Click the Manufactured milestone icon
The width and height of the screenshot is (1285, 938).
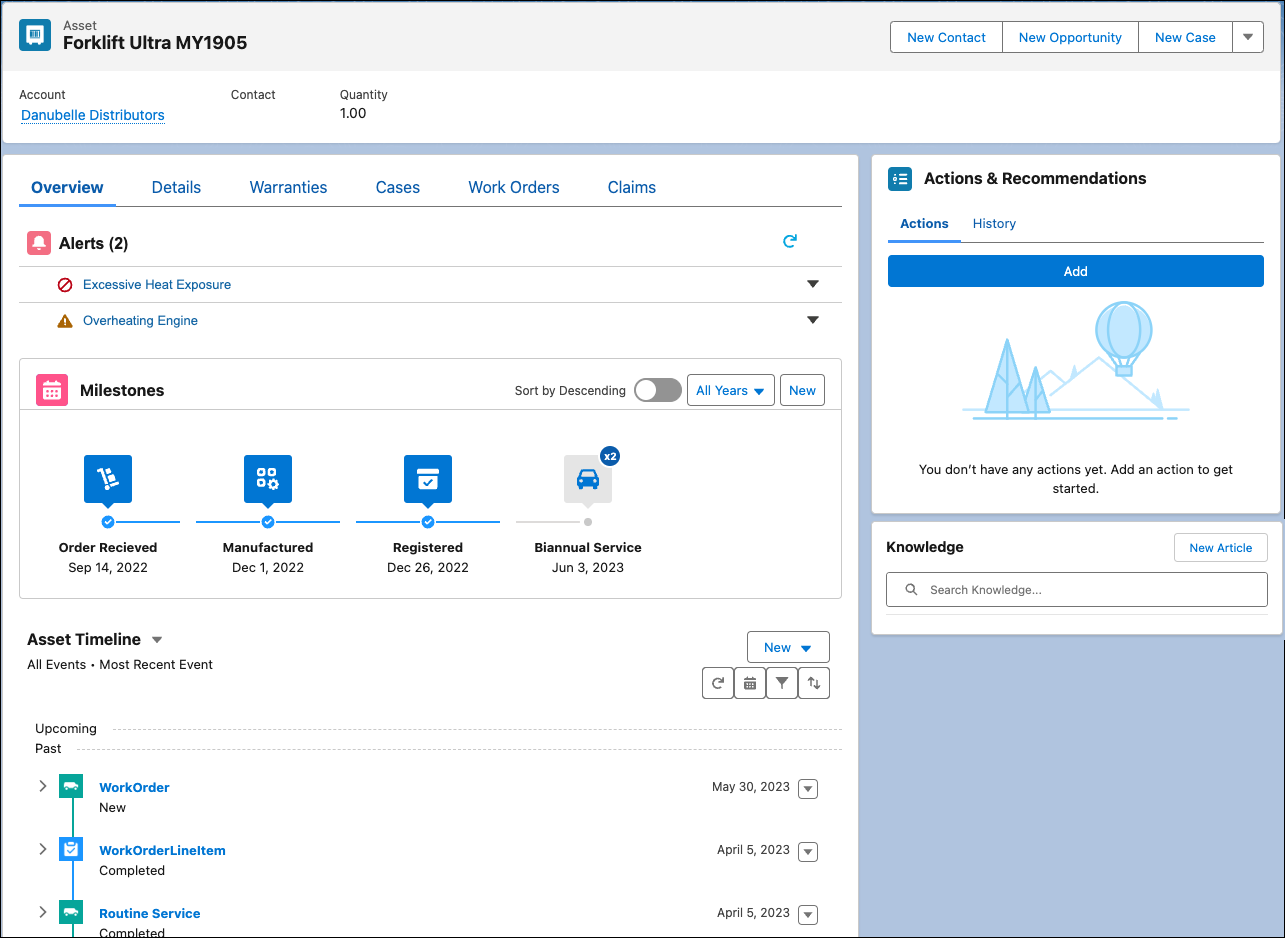click(267, 479)
